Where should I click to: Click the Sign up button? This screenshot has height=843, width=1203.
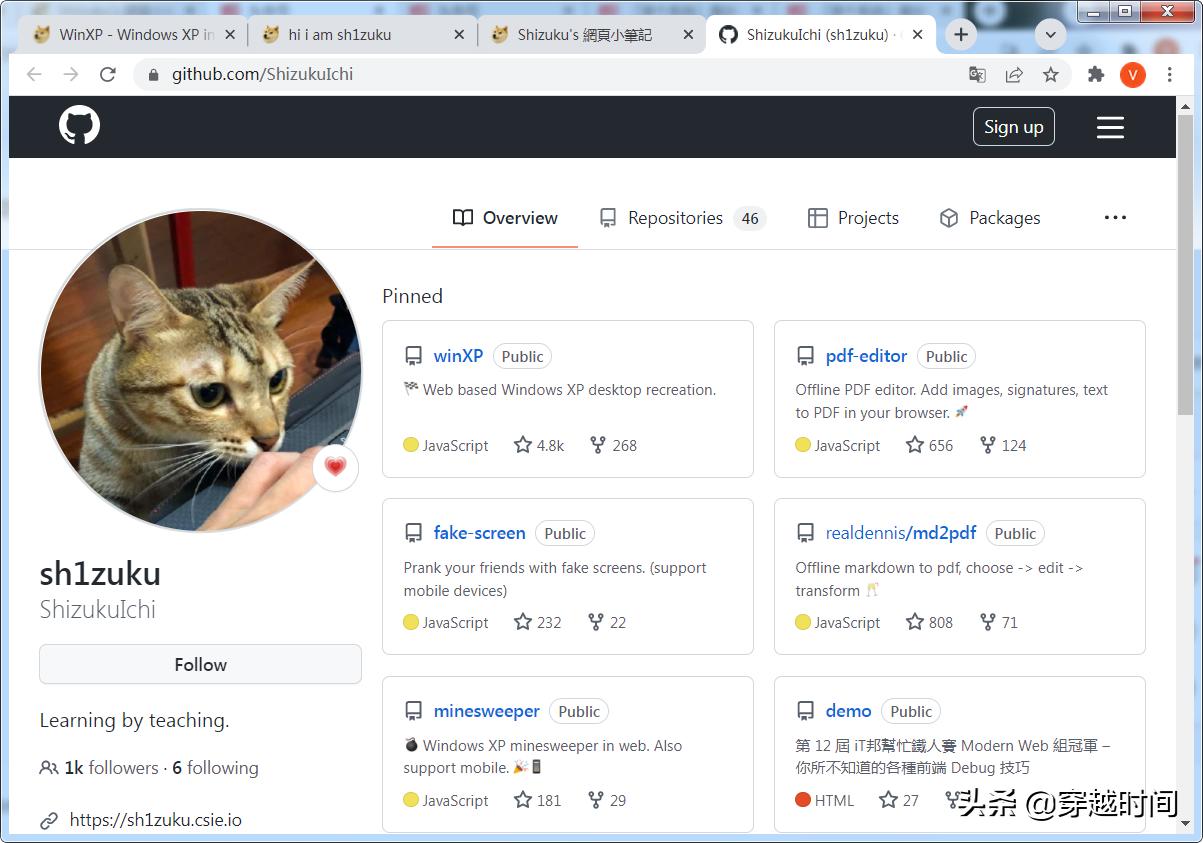click(1013, 127)
